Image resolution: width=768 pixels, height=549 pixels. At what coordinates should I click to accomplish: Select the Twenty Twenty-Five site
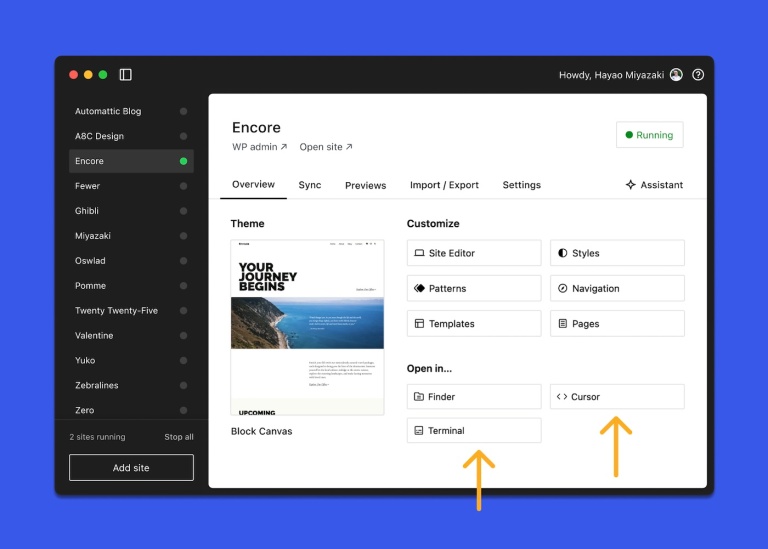(x=131, y=310)
